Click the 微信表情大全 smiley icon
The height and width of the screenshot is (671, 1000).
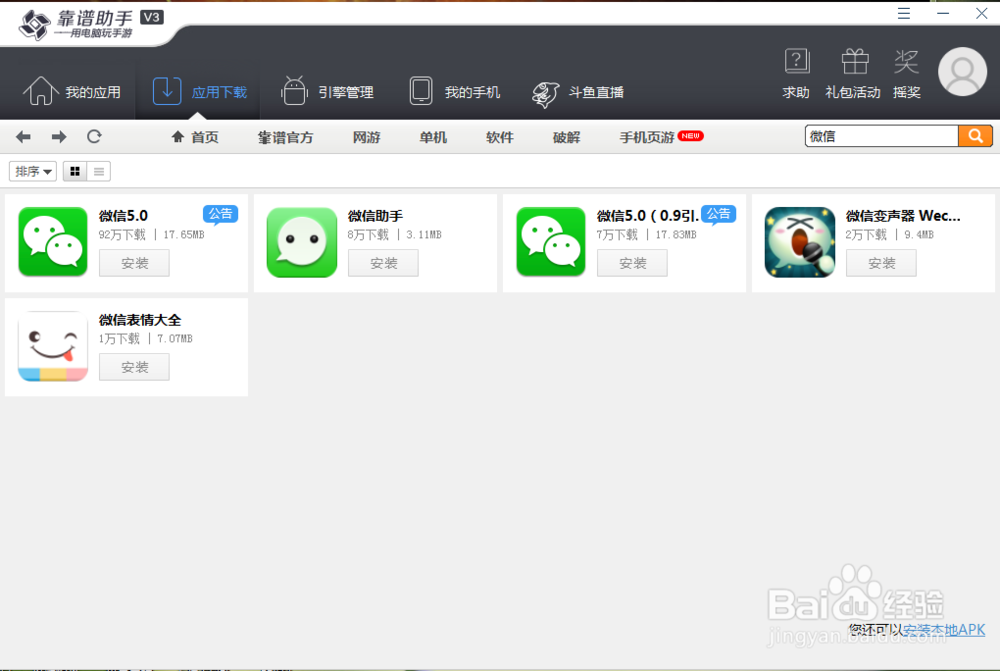[x=53, y=346]
